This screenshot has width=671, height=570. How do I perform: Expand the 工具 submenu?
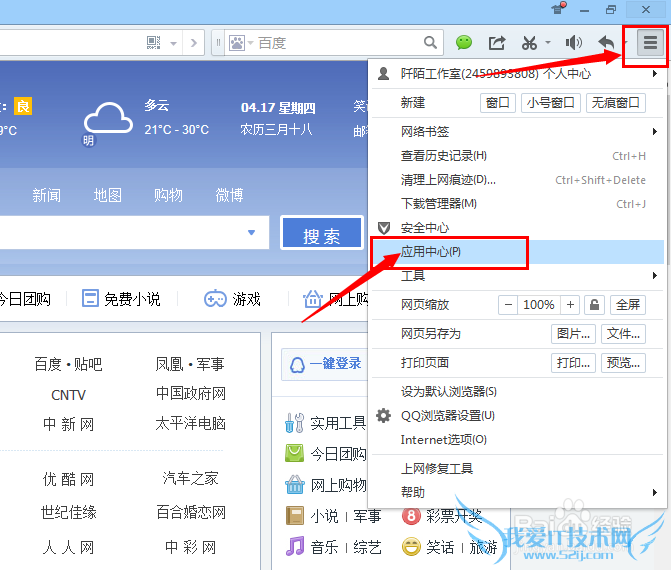point(655,275)
